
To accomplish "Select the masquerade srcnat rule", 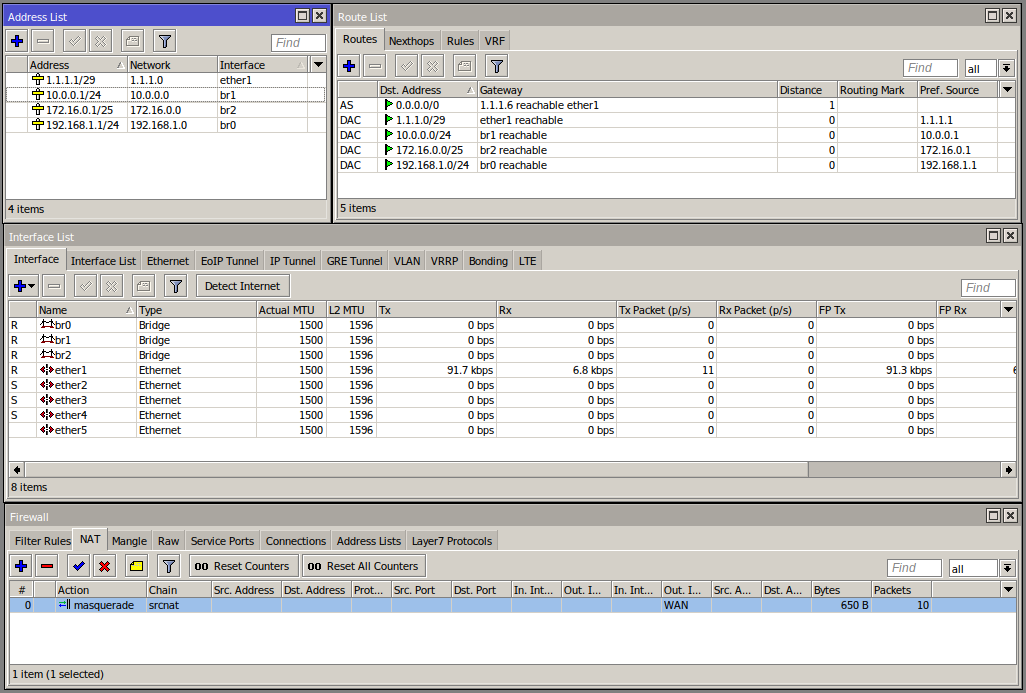I will [512, 605].
